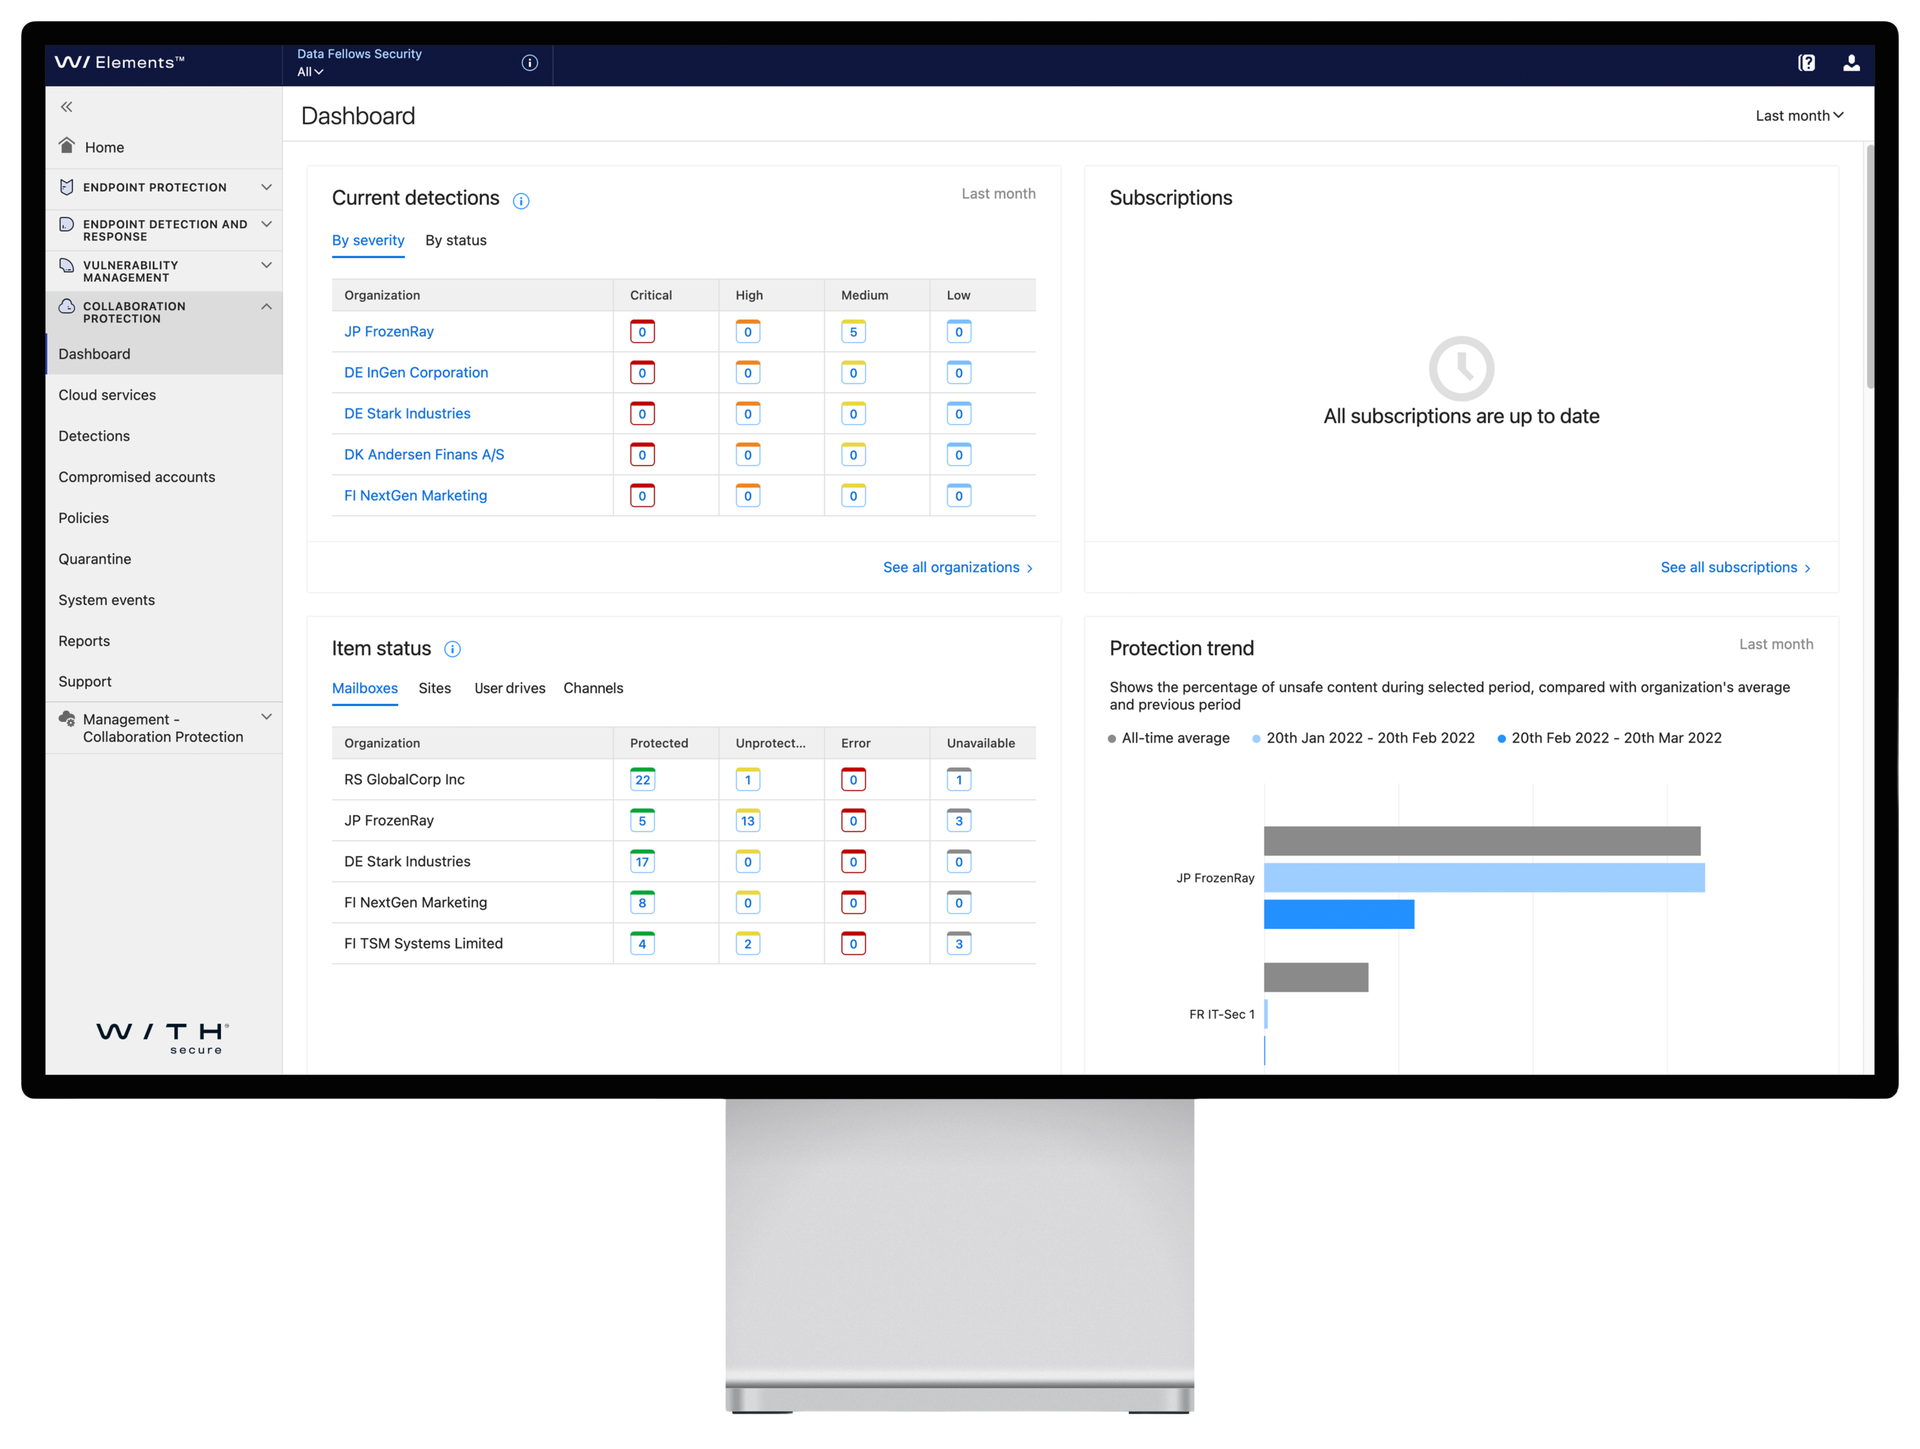The width and height of the screenshot is (1920, 1449).
Task: Click the Current detections info icon
Action: 521,201
